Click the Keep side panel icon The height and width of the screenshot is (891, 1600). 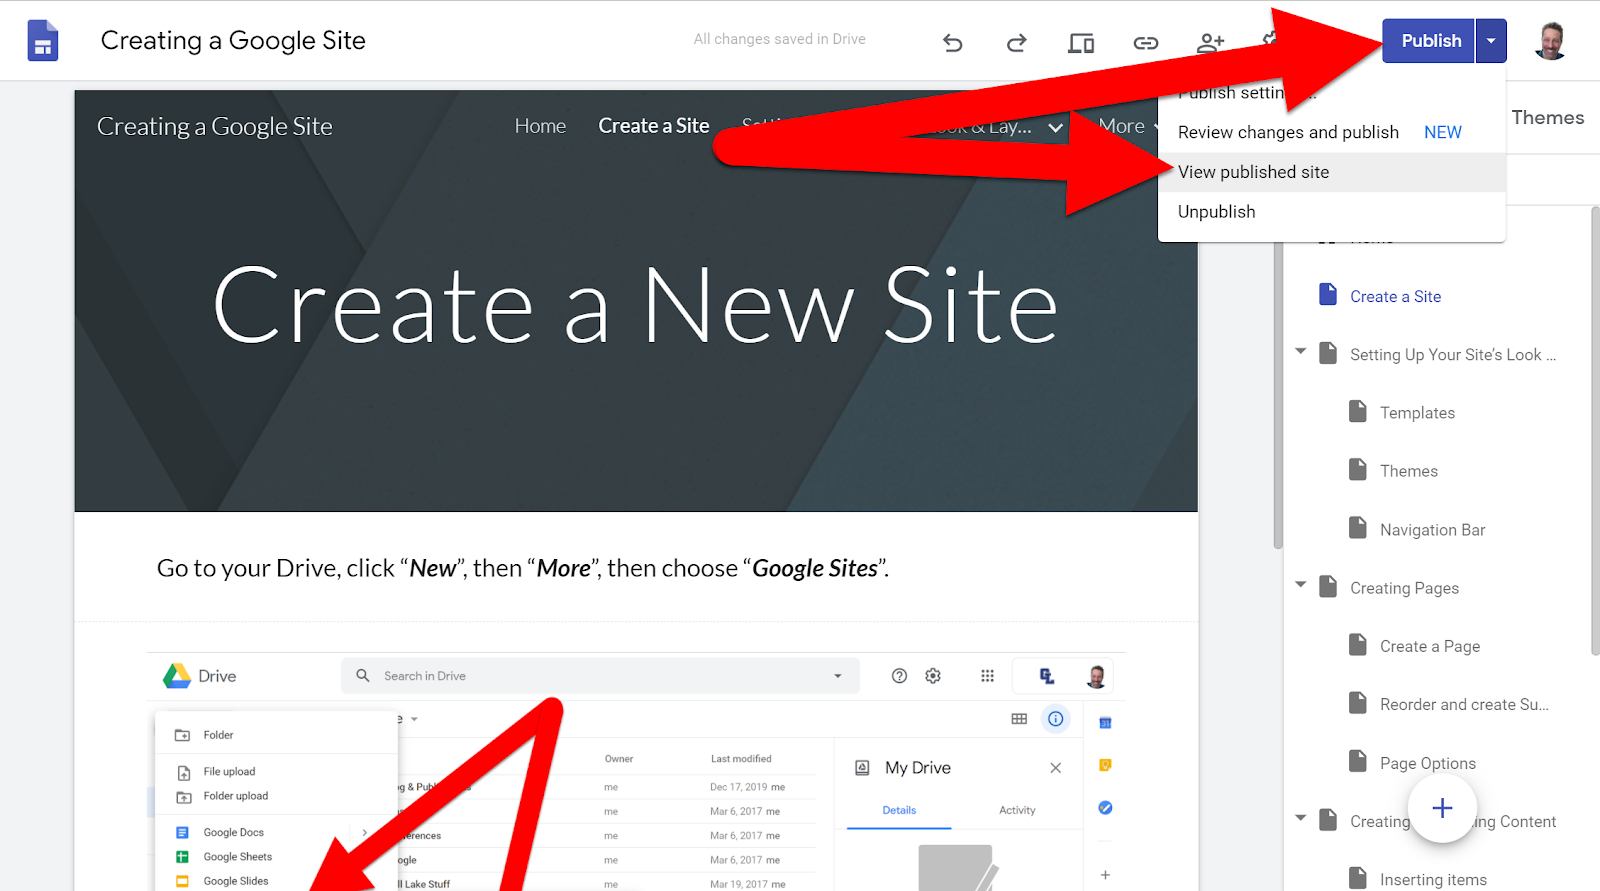pyautogui.click(x=1105, y=765)
